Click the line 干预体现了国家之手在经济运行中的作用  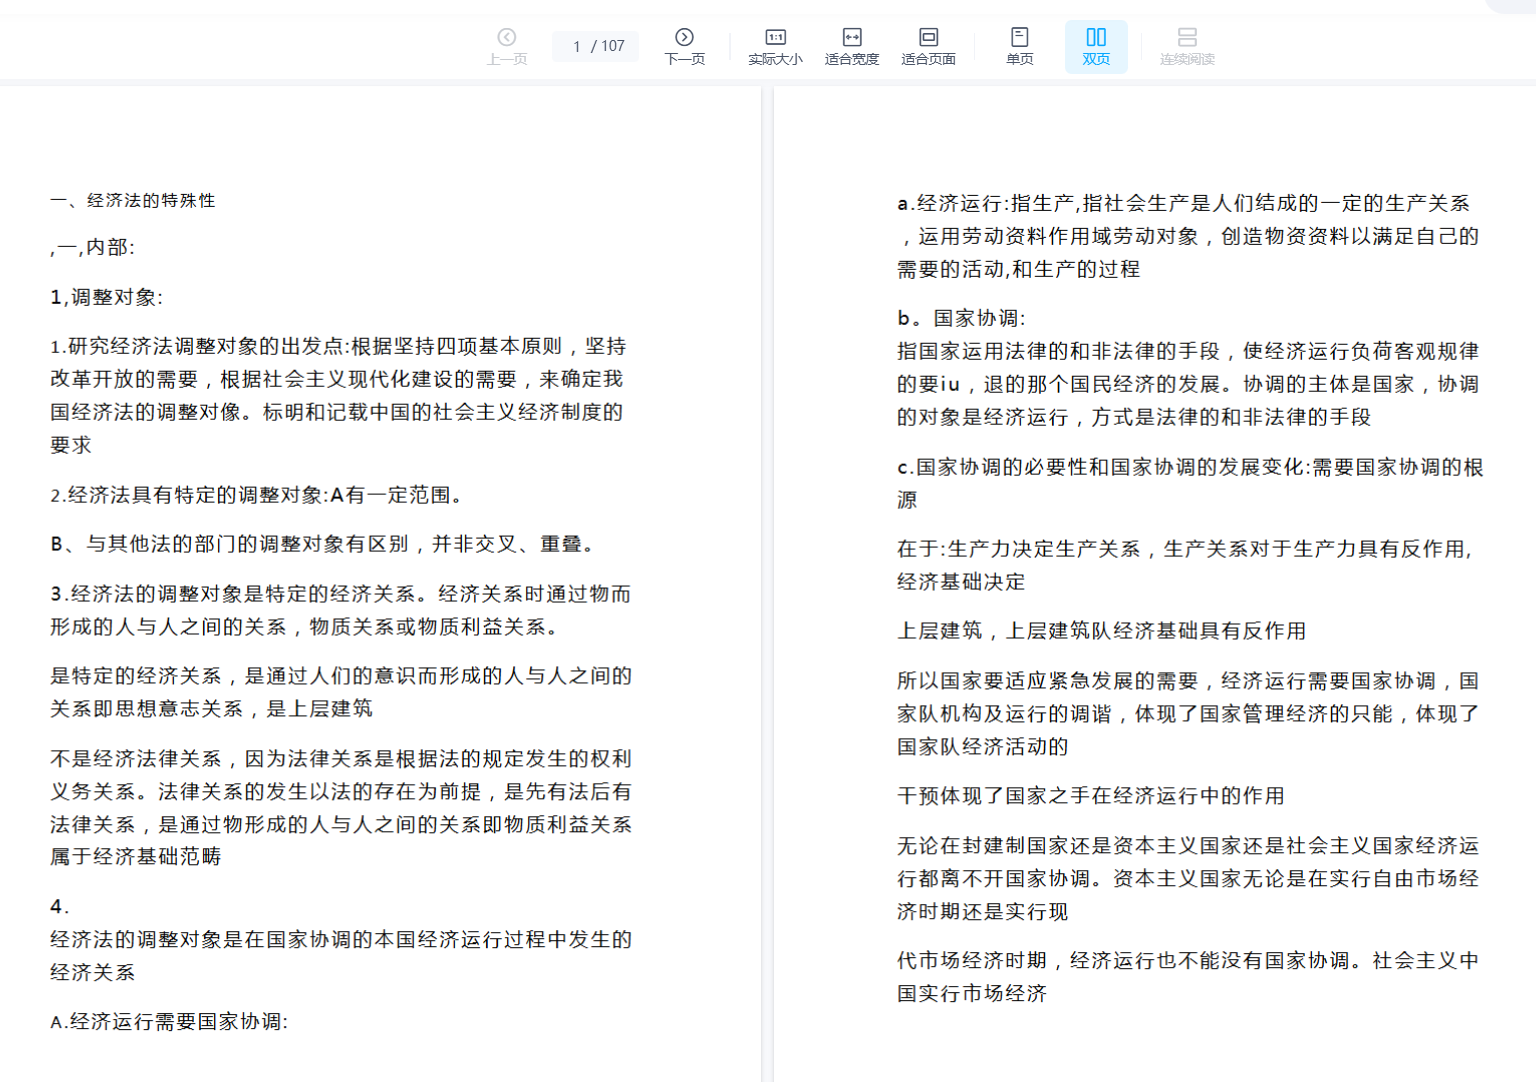[1090, 796]
